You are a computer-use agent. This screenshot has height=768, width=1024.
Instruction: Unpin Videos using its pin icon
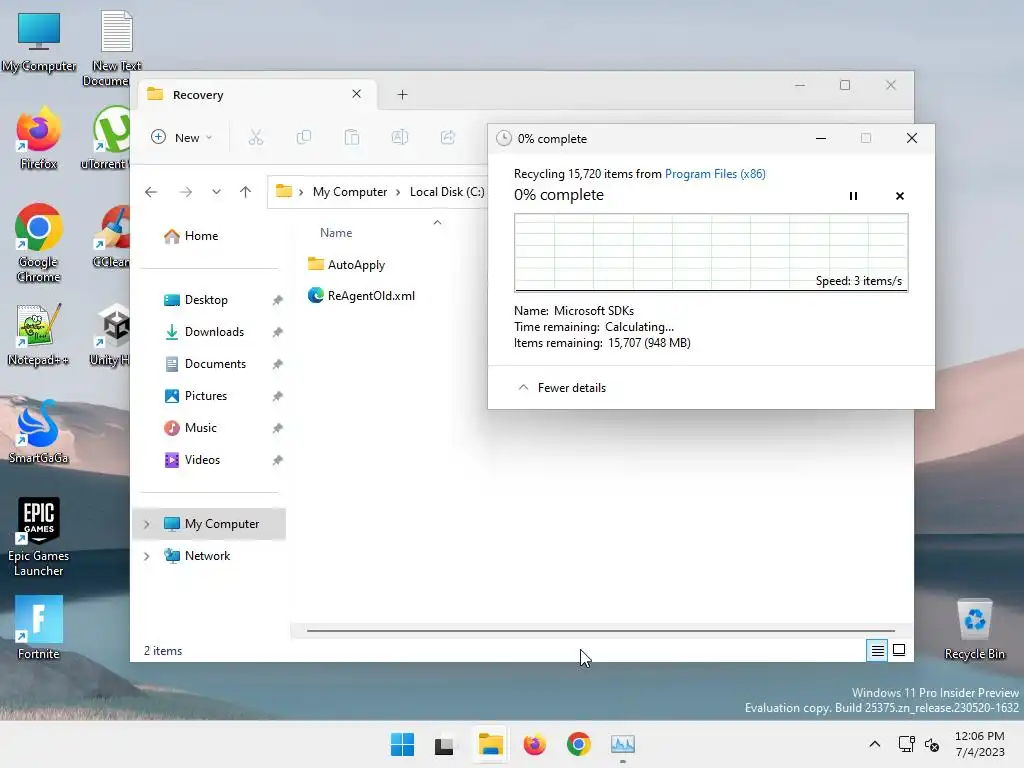coord(278,460)
